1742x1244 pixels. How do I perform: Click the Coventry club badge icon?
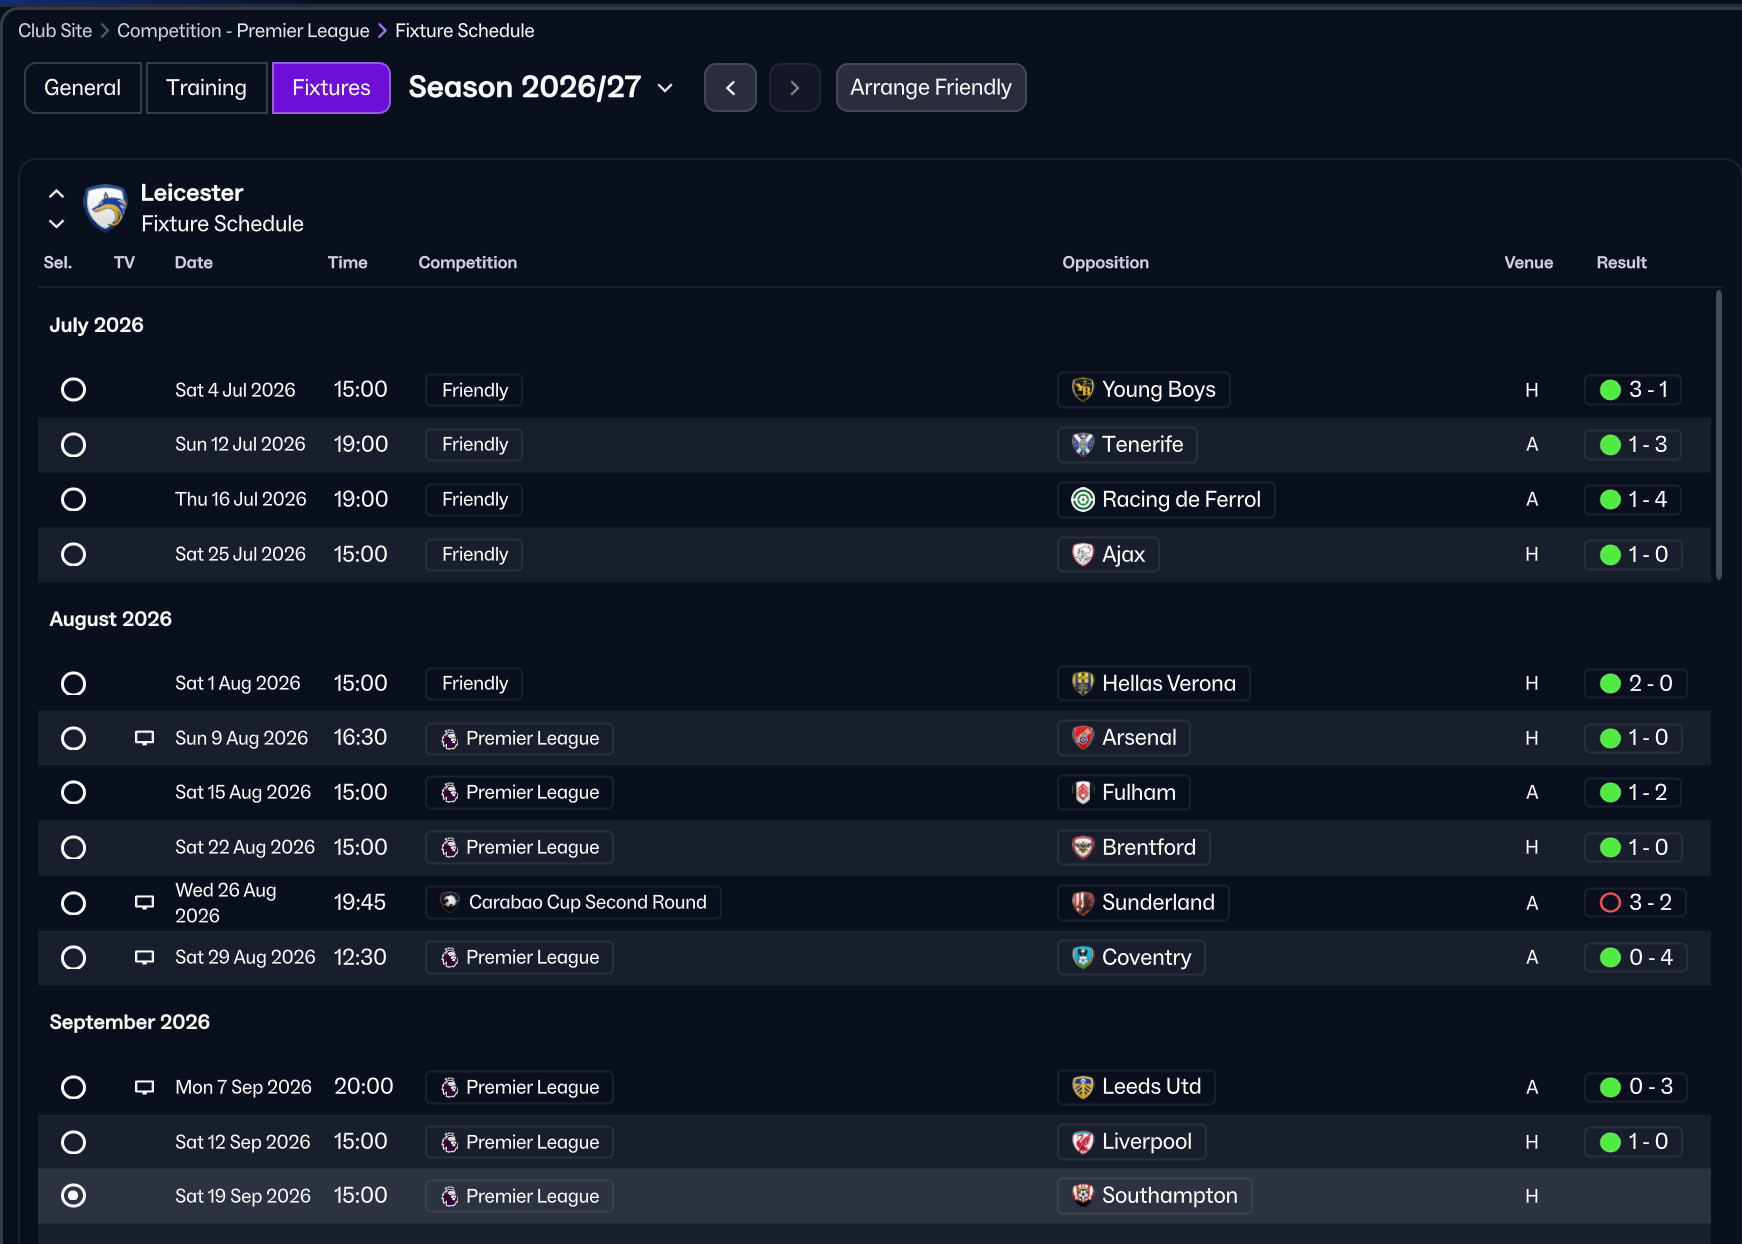point(1082,958)
